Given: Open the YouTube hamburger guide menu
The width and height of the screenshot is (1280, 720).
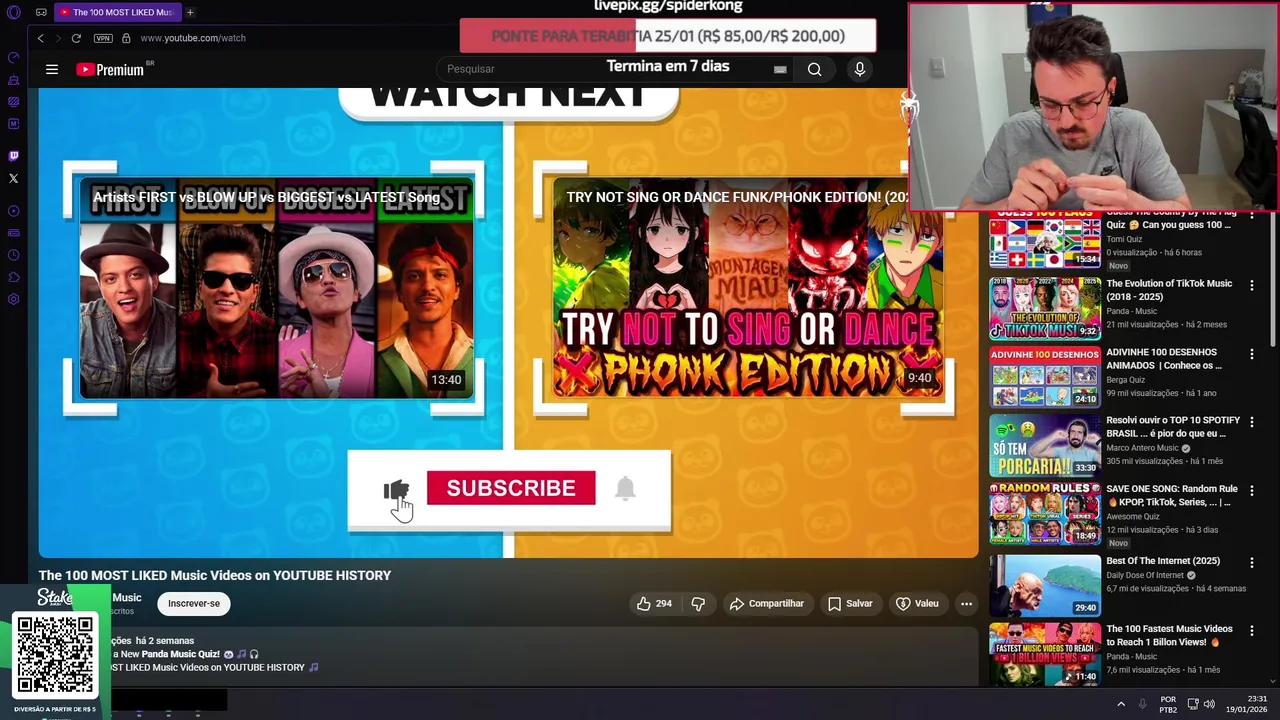Looking at the screenshot, I should pos(52,69).
